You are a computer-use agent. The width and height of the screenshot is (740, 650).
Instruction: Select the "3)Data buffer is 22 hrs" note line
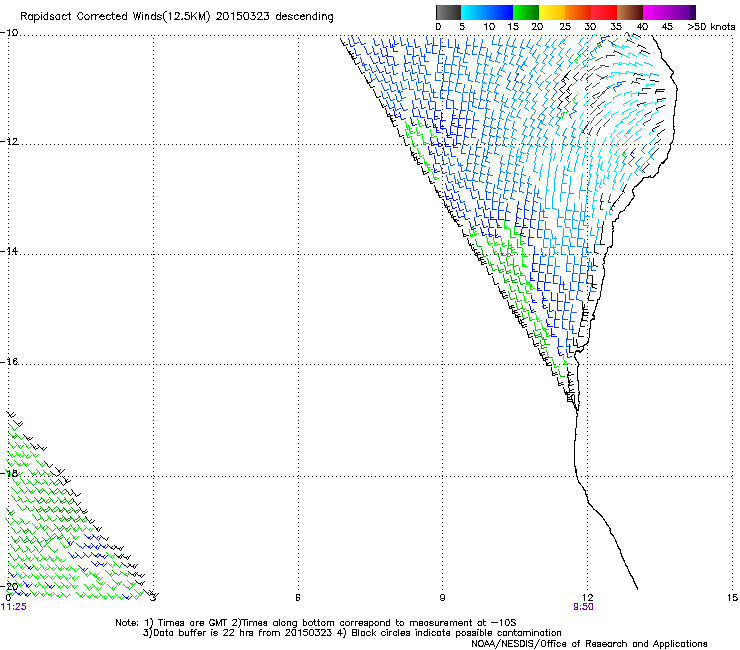pyautogui.click(x=352, y=633)
